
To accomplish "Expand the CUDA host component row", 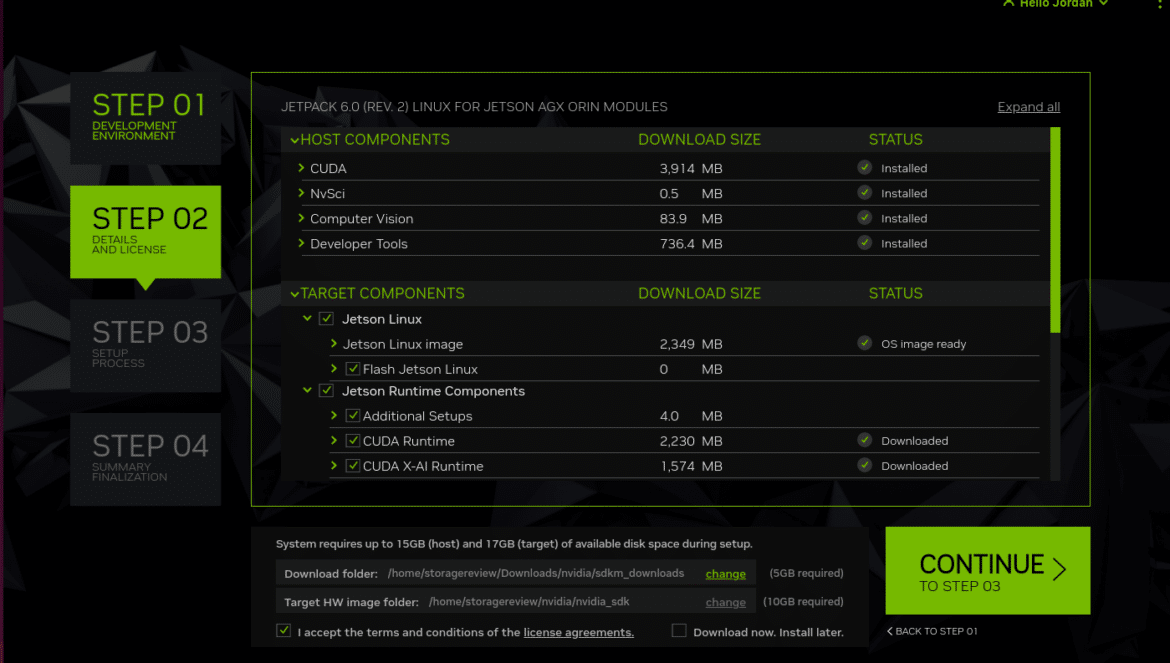I will (x=301, y=168).
